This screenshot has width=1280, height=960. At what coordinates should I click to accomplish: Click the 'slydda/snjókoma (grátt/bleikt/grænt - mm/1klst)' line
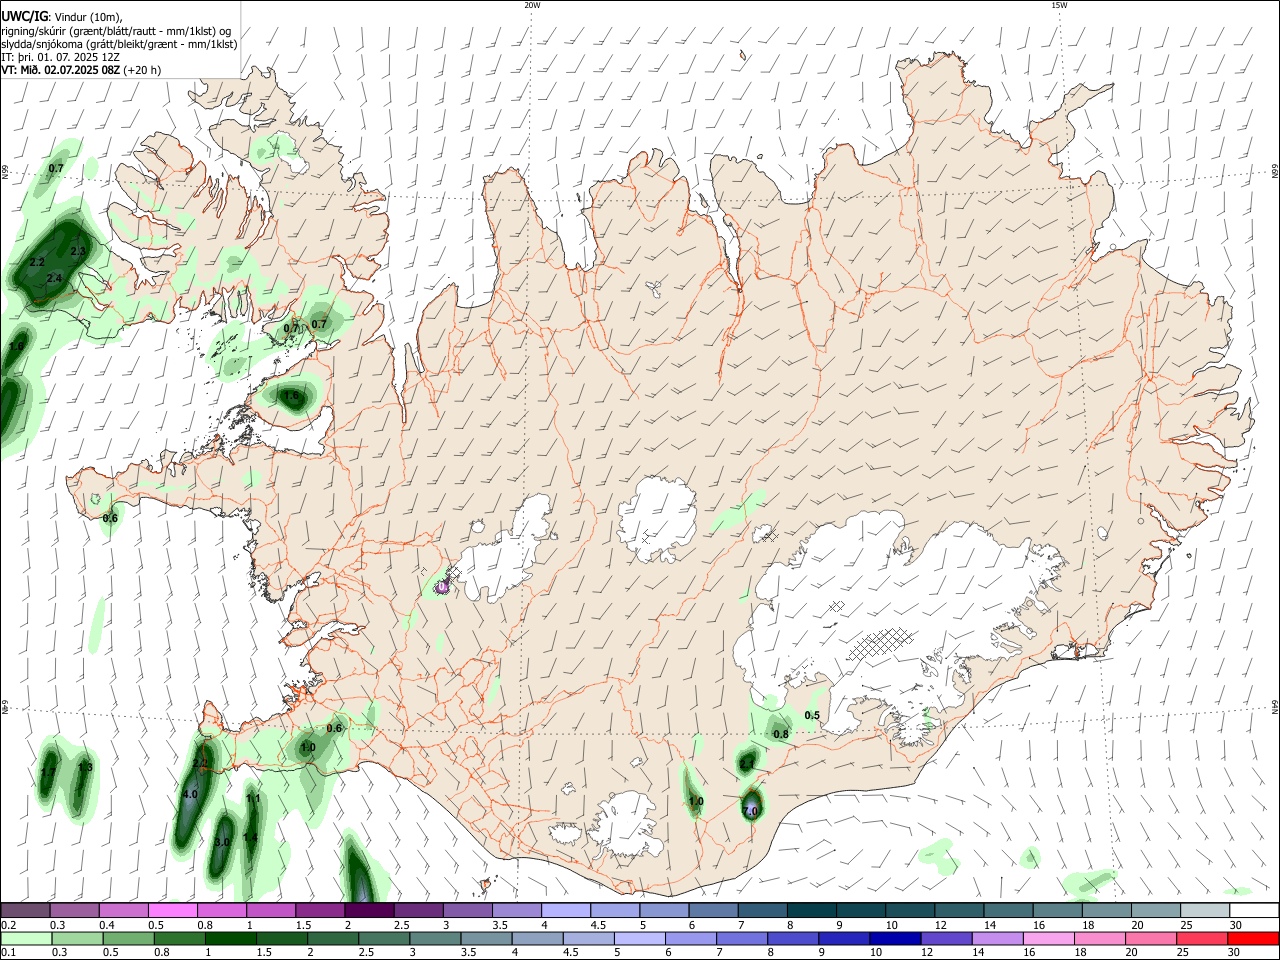119,44
